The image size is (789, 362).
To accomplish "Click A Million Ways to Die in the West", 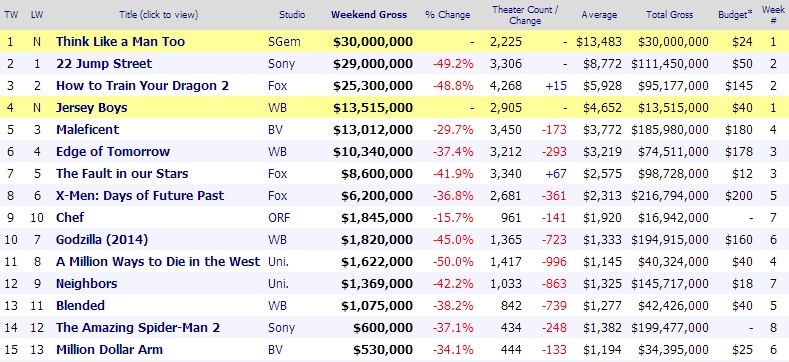I will tap(158, 262).
